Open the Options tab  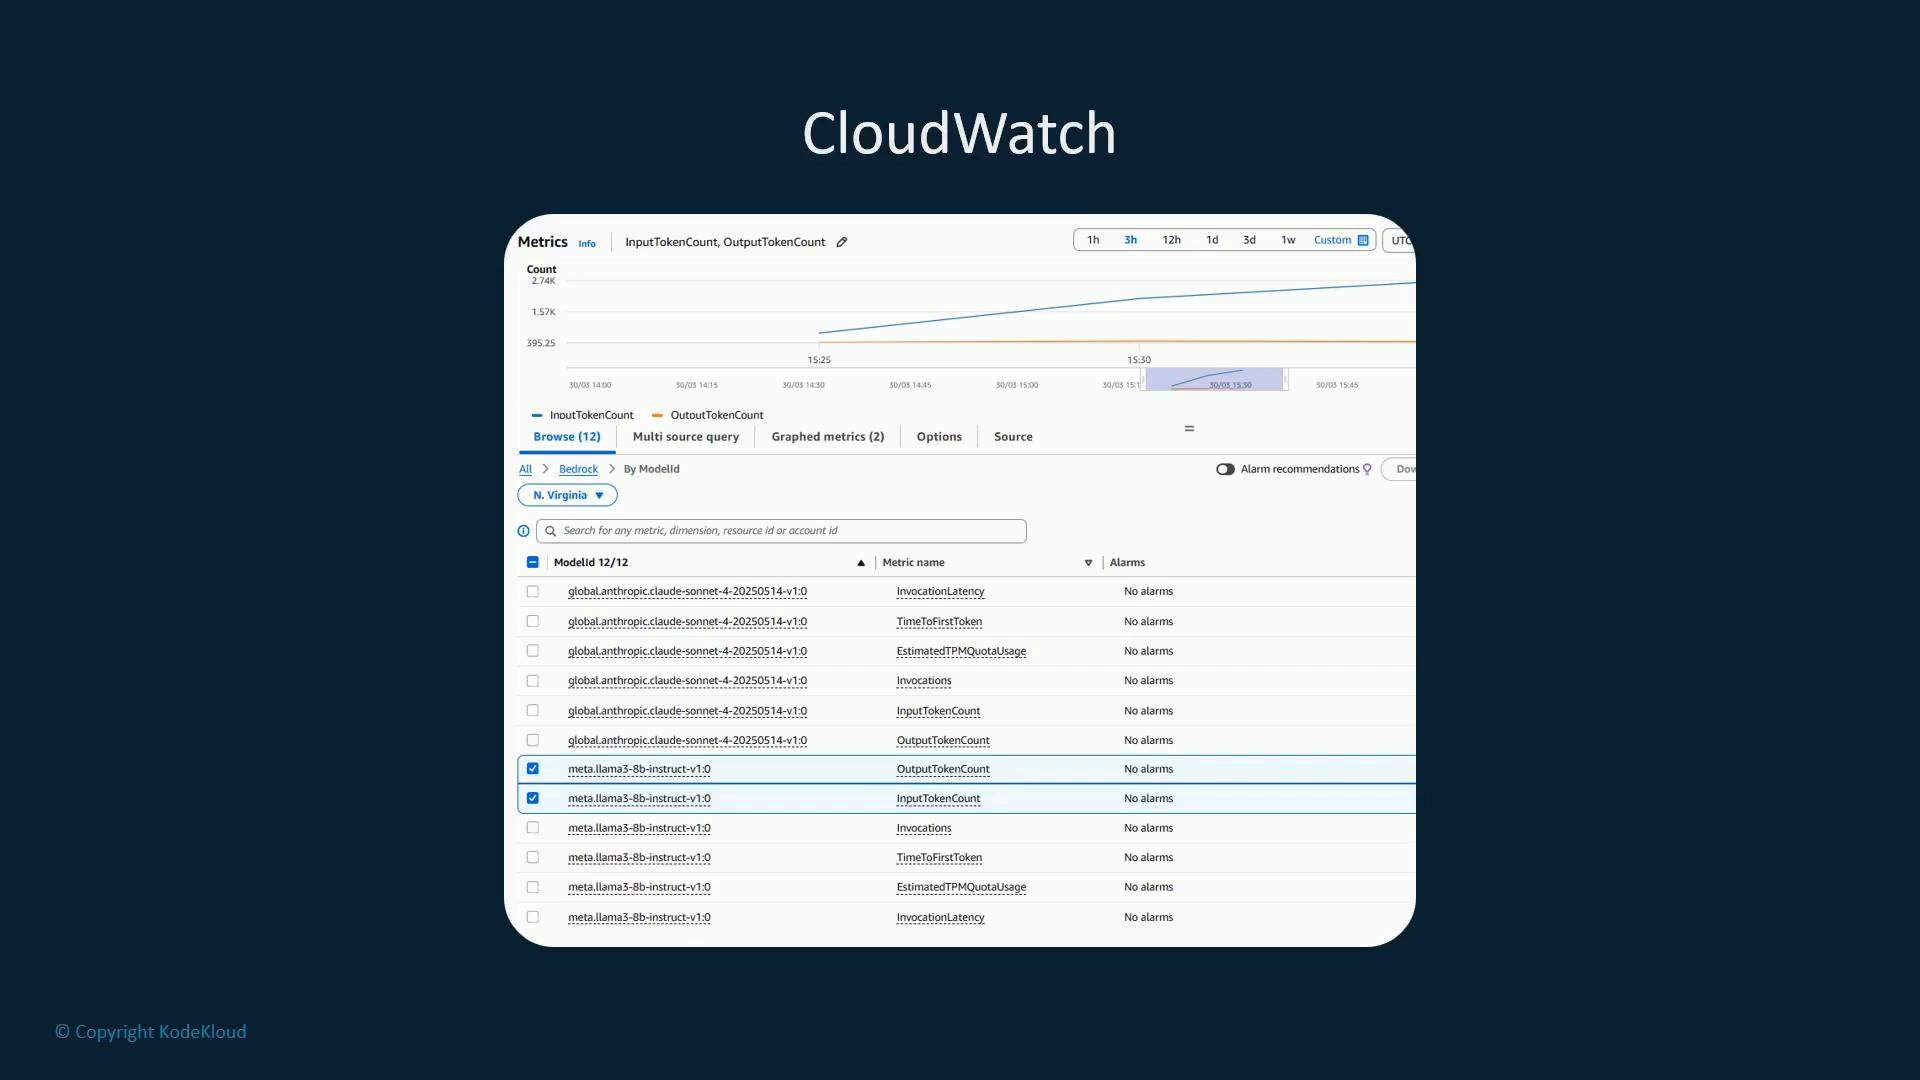(939, 437)
